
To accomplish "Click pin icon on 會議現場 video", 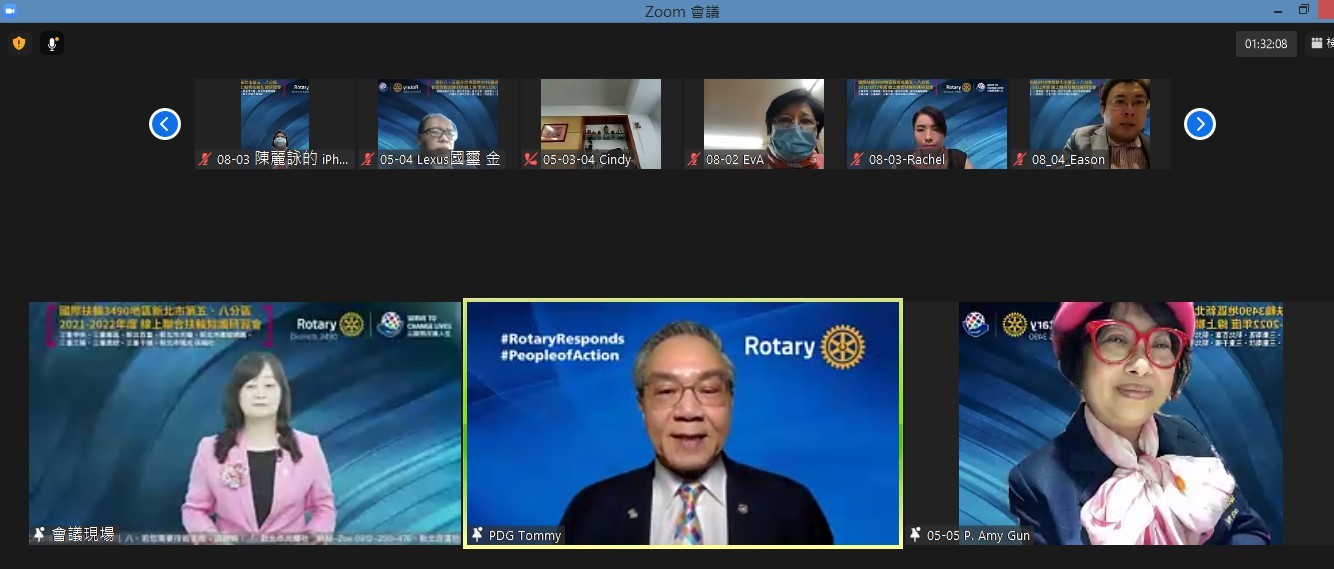I will [40, 535].
